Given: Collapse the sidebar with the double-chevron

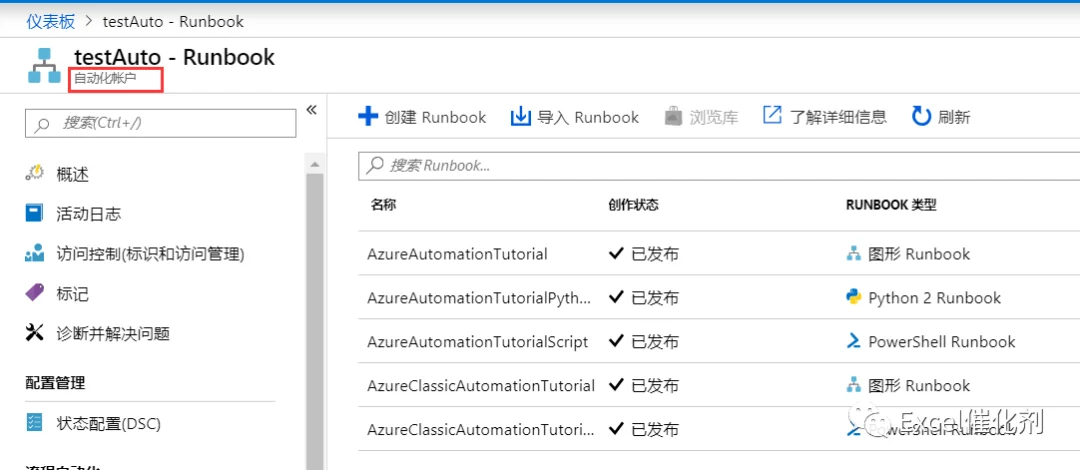Looking at the screenshot, I should (311, 110).
